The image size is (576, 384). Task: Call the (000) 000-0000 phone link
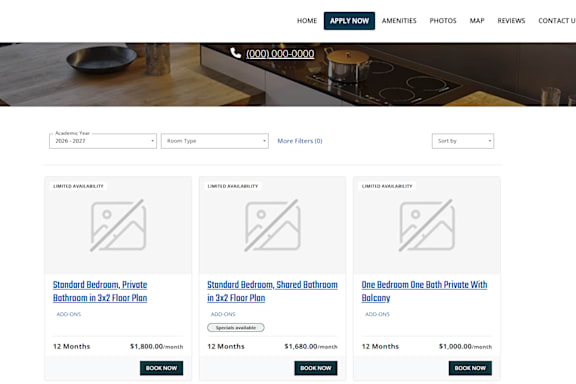point(280,54)
